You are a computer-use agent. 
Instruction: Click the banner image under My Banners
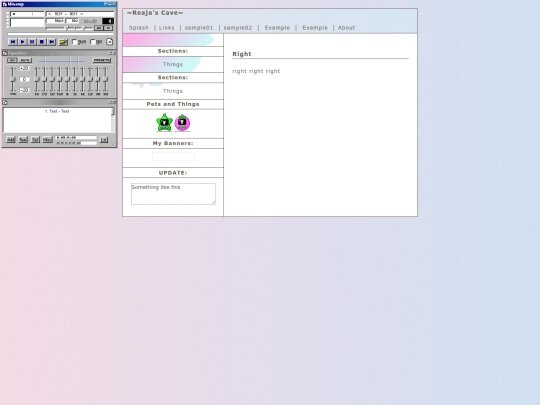click(173, 157)
